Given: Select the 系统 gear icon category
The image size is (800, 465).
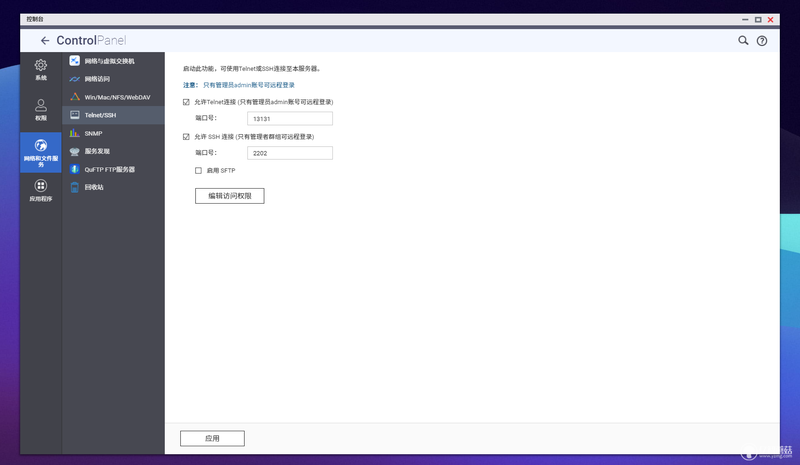Looking at the screenshot, I should (41, 70).
